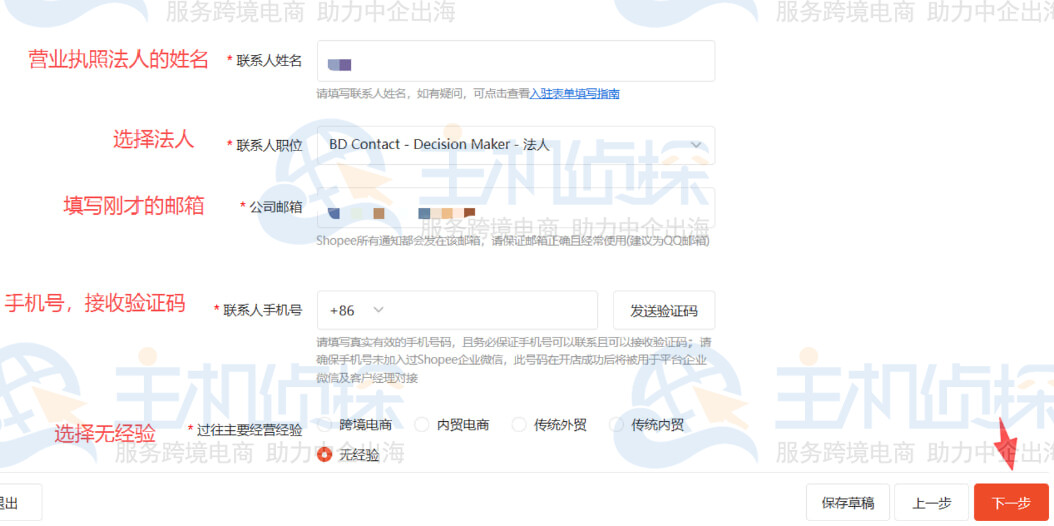
Task: Click the 过往主要经营经验 label
Action: tap(249, 430)
